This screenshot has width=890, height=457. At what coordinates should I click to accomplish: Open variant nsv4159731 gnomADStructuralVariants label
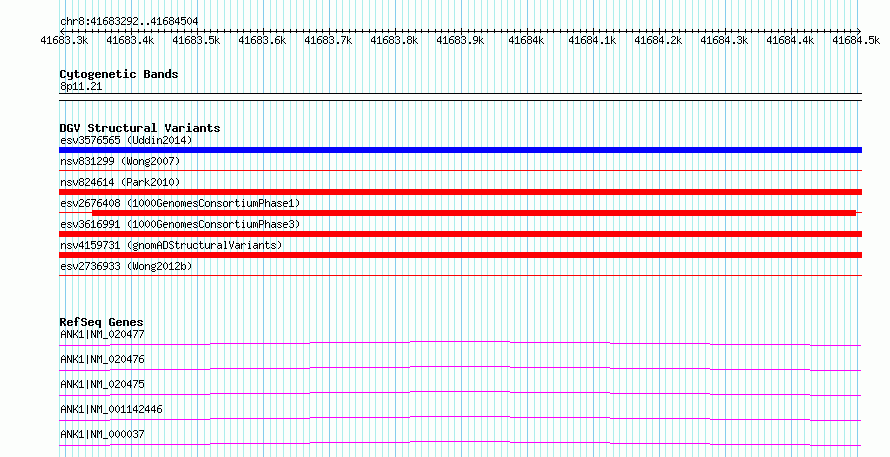tap(171, 245)
